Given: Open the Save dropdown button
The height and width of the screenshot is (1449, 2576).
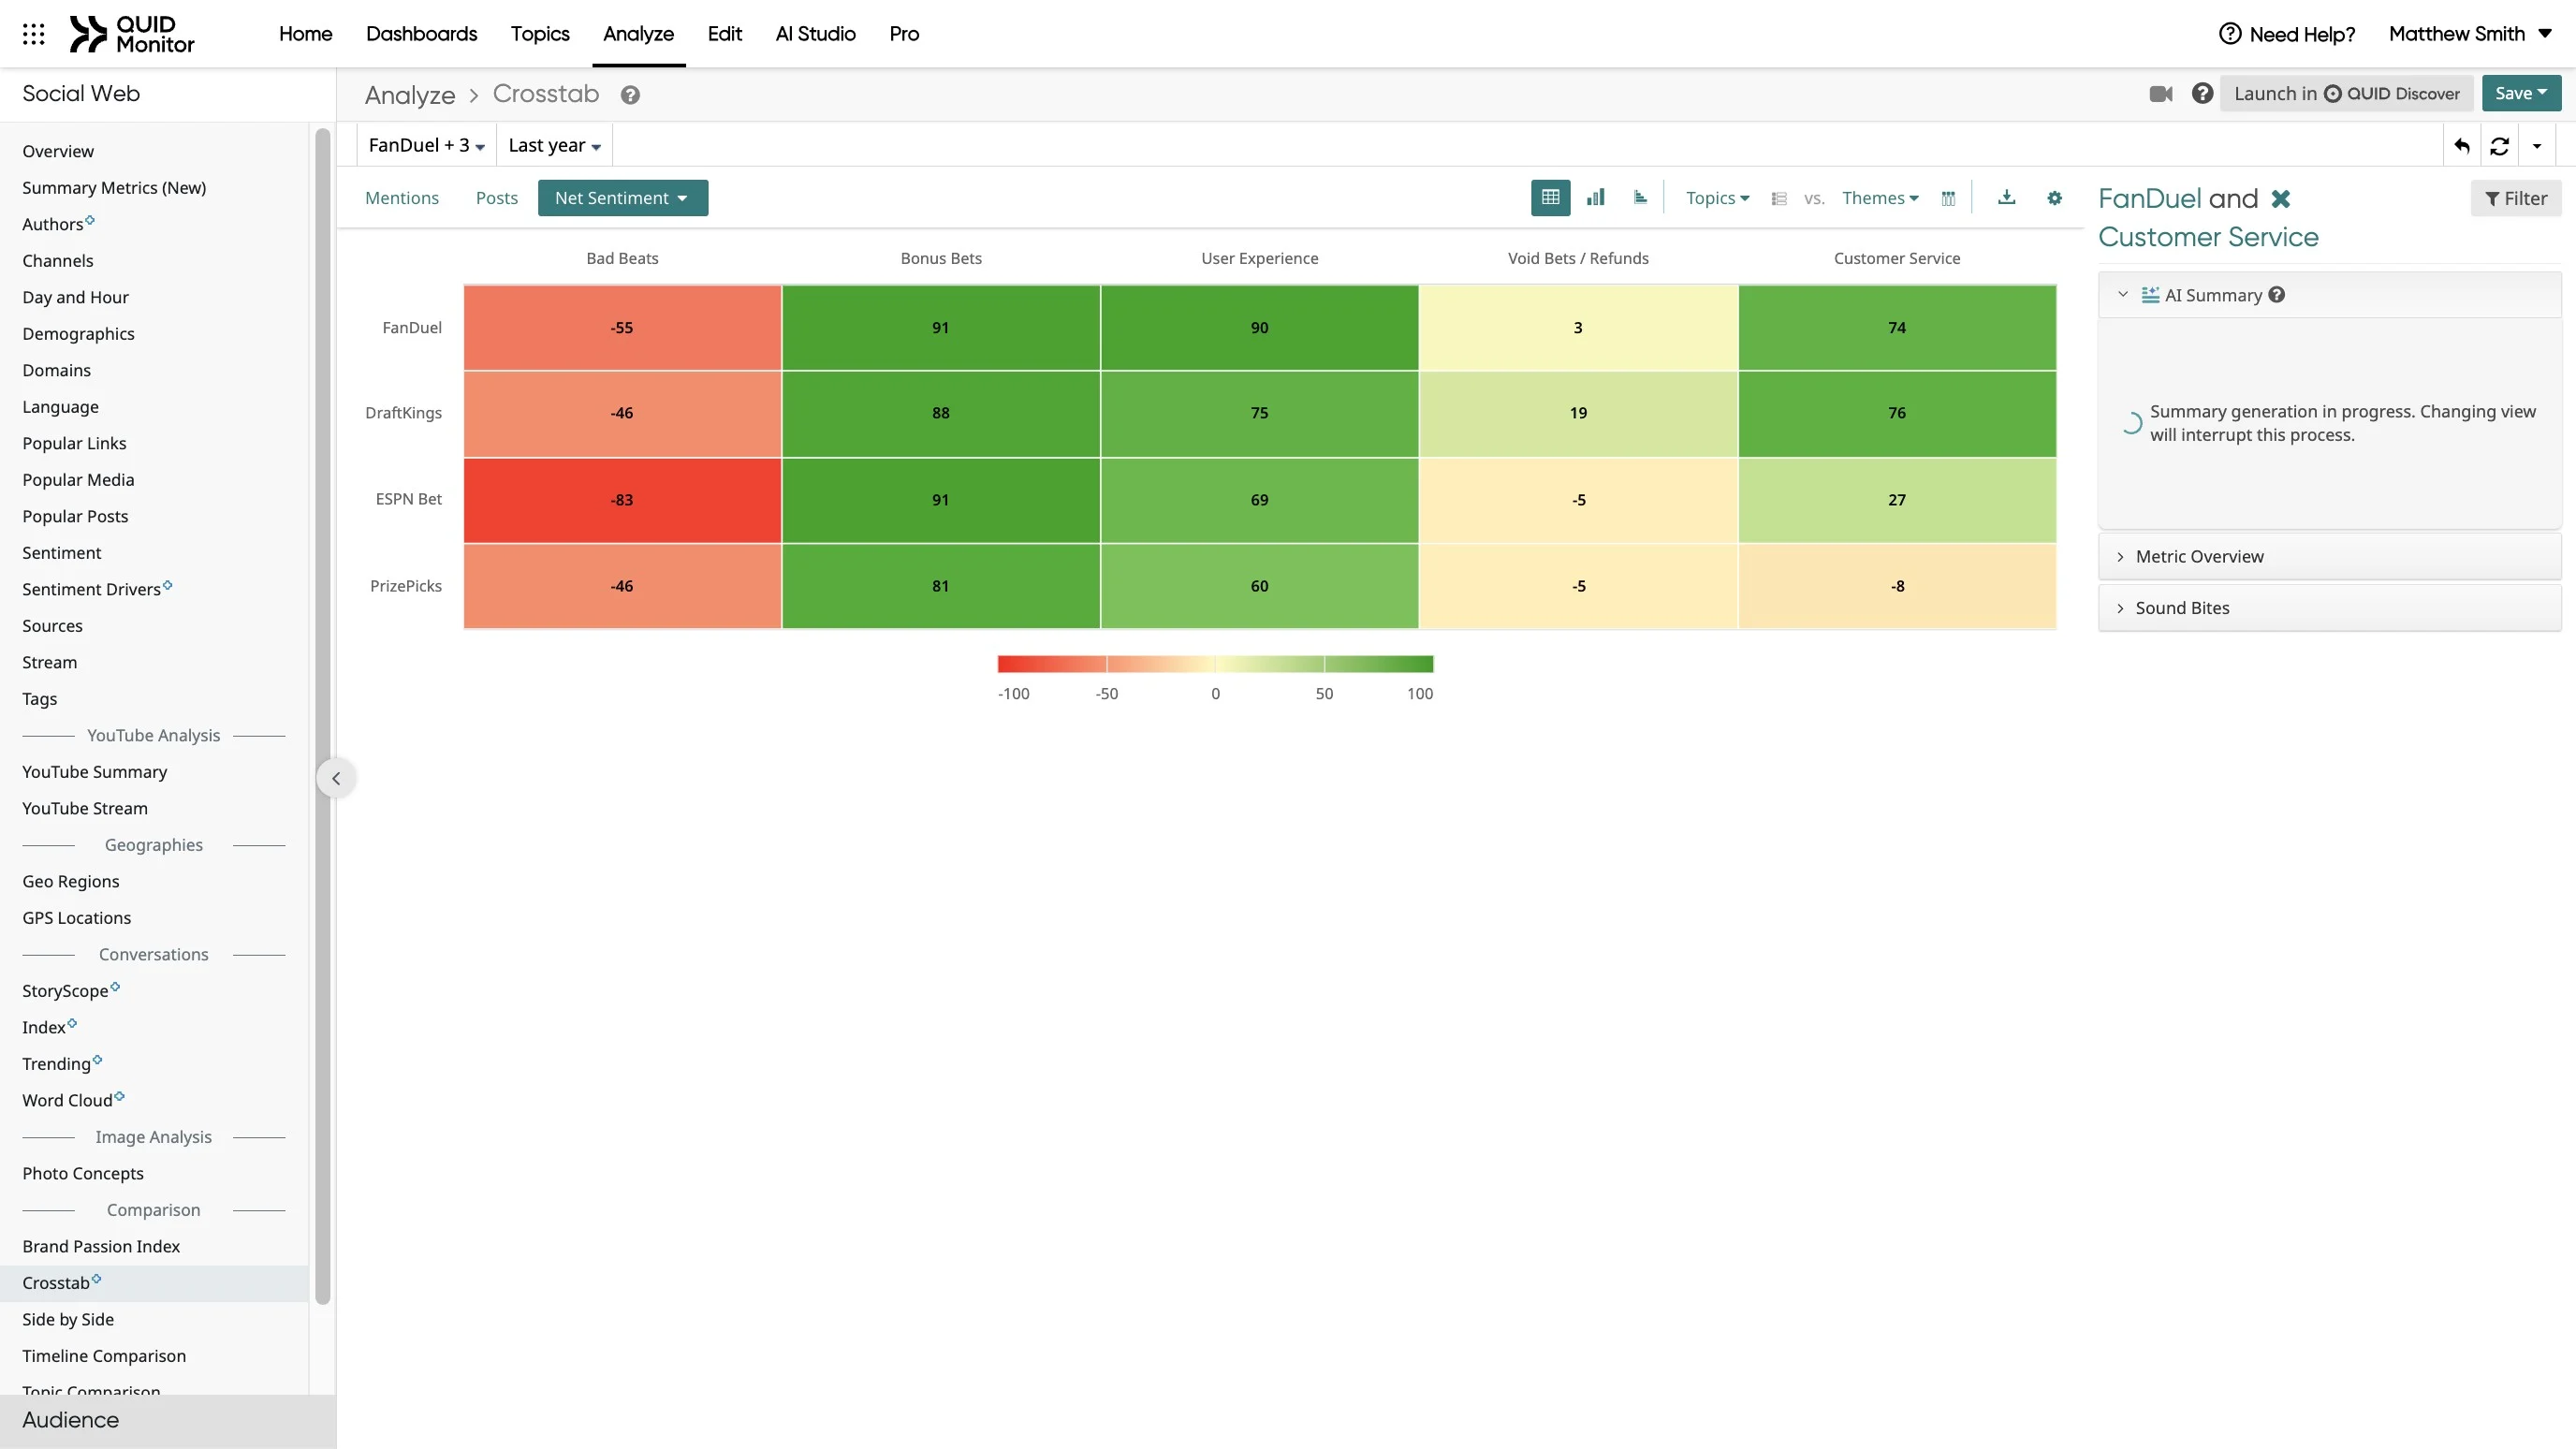Looking at the screenshot, I should [x=2520, y=93].
